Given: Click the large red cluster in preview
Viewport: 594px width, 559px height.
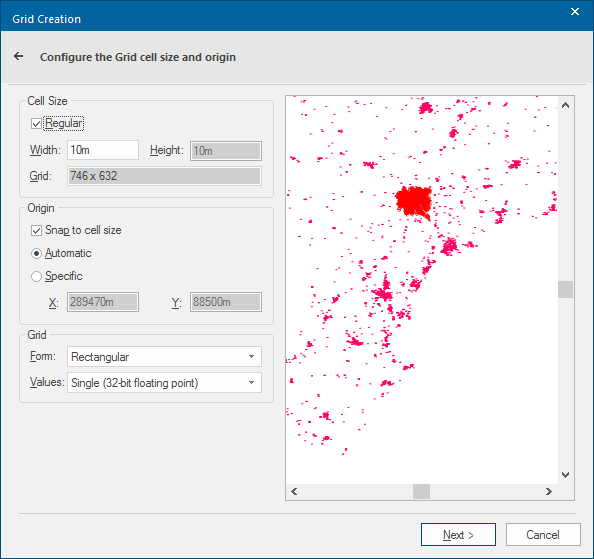Looking at the screenshot, I should pos(413,202).
